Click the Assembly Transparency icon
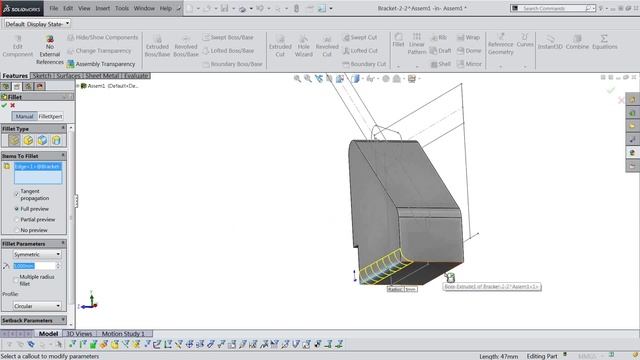The image size is (640, 360). (x=71, y=64)
